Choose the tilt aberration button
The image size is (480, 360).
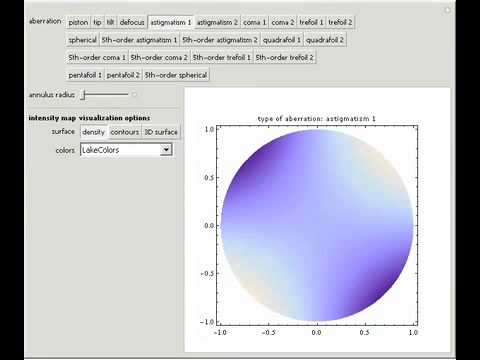(110, 22)
